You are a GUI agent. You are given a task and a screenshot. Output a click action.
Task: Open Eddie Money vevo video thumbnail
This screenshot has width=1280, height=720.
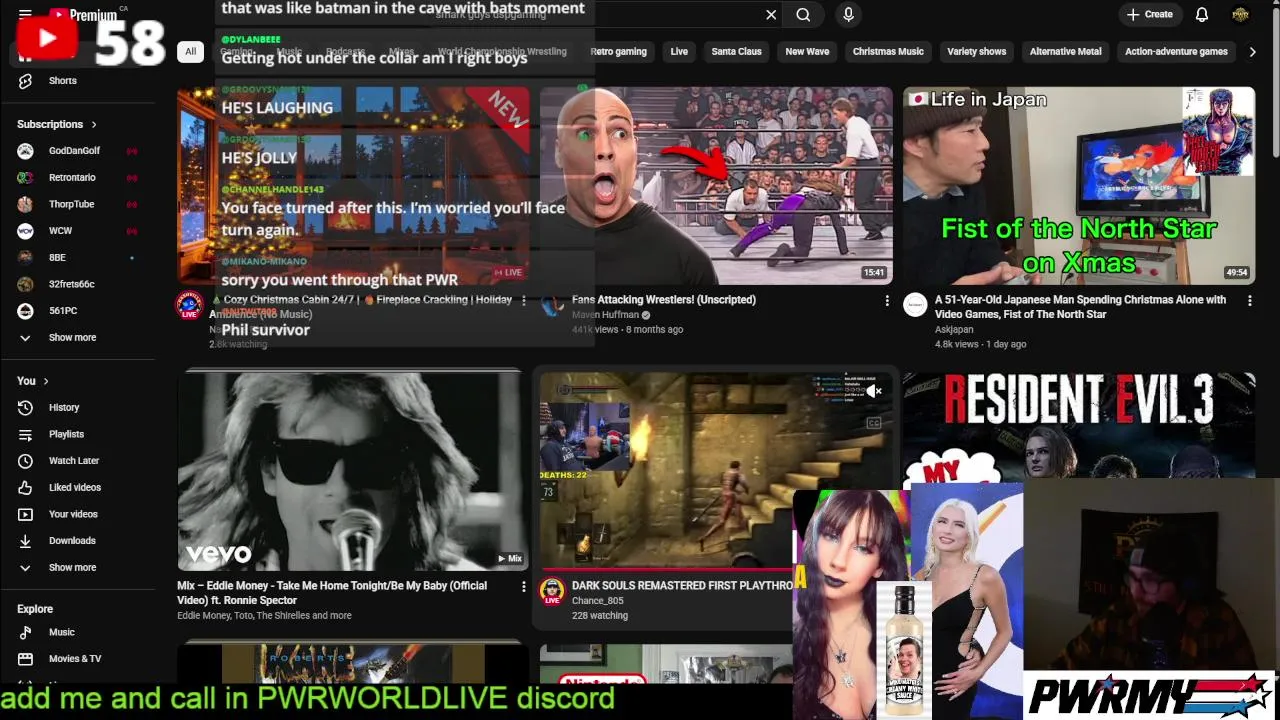(x=353, y=471)
